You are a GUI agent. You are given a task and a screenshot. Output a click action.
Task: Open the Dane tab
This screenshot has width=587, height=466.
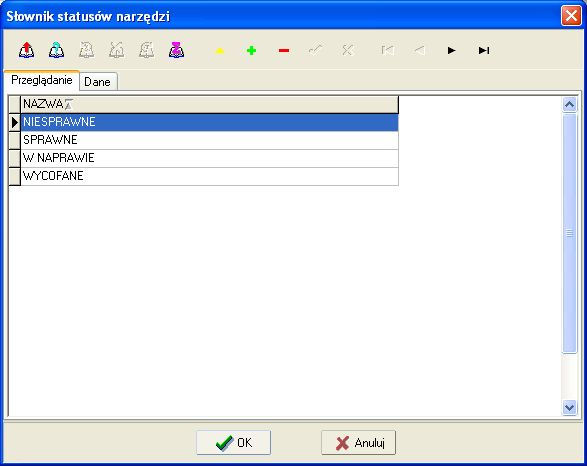click(98, 82)
